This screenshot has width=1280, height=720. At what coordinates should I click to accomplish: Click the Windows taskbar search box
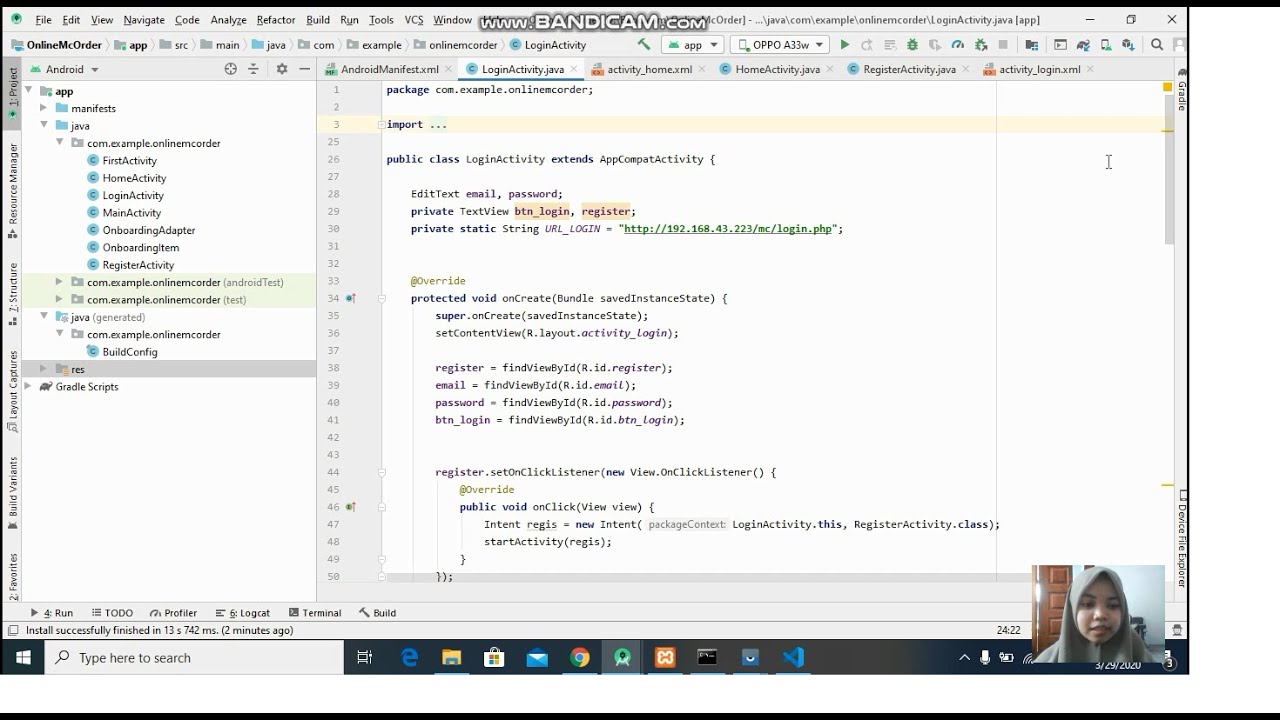click(195, 657)
